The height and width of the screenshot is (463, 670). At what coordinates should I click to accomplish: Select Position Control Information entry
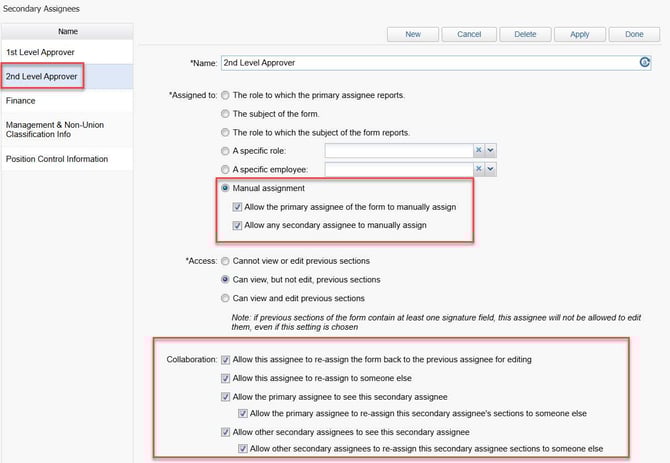point(59,159)
